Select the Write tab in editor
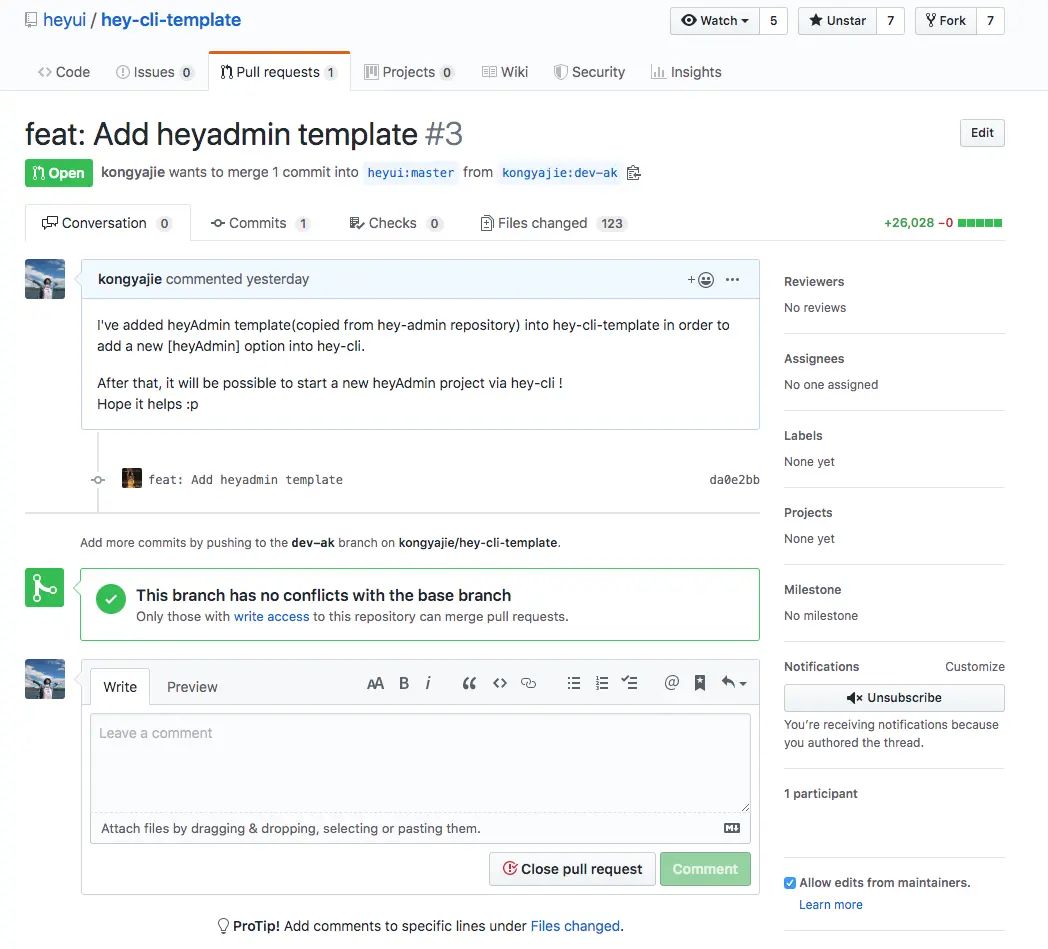This screenshot has height=949, width=1048. click(120, 687)
